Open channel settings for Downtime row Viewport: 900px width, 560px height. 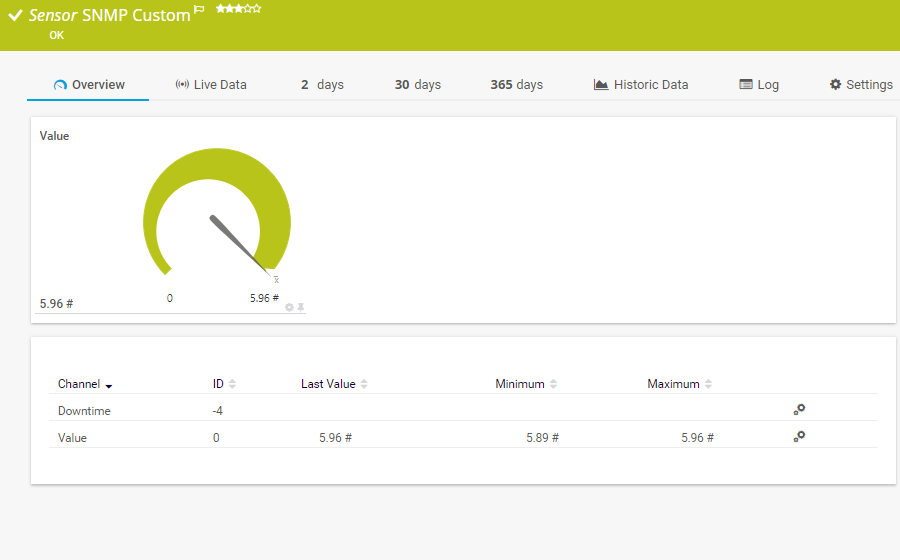click(x=799, y=410)
